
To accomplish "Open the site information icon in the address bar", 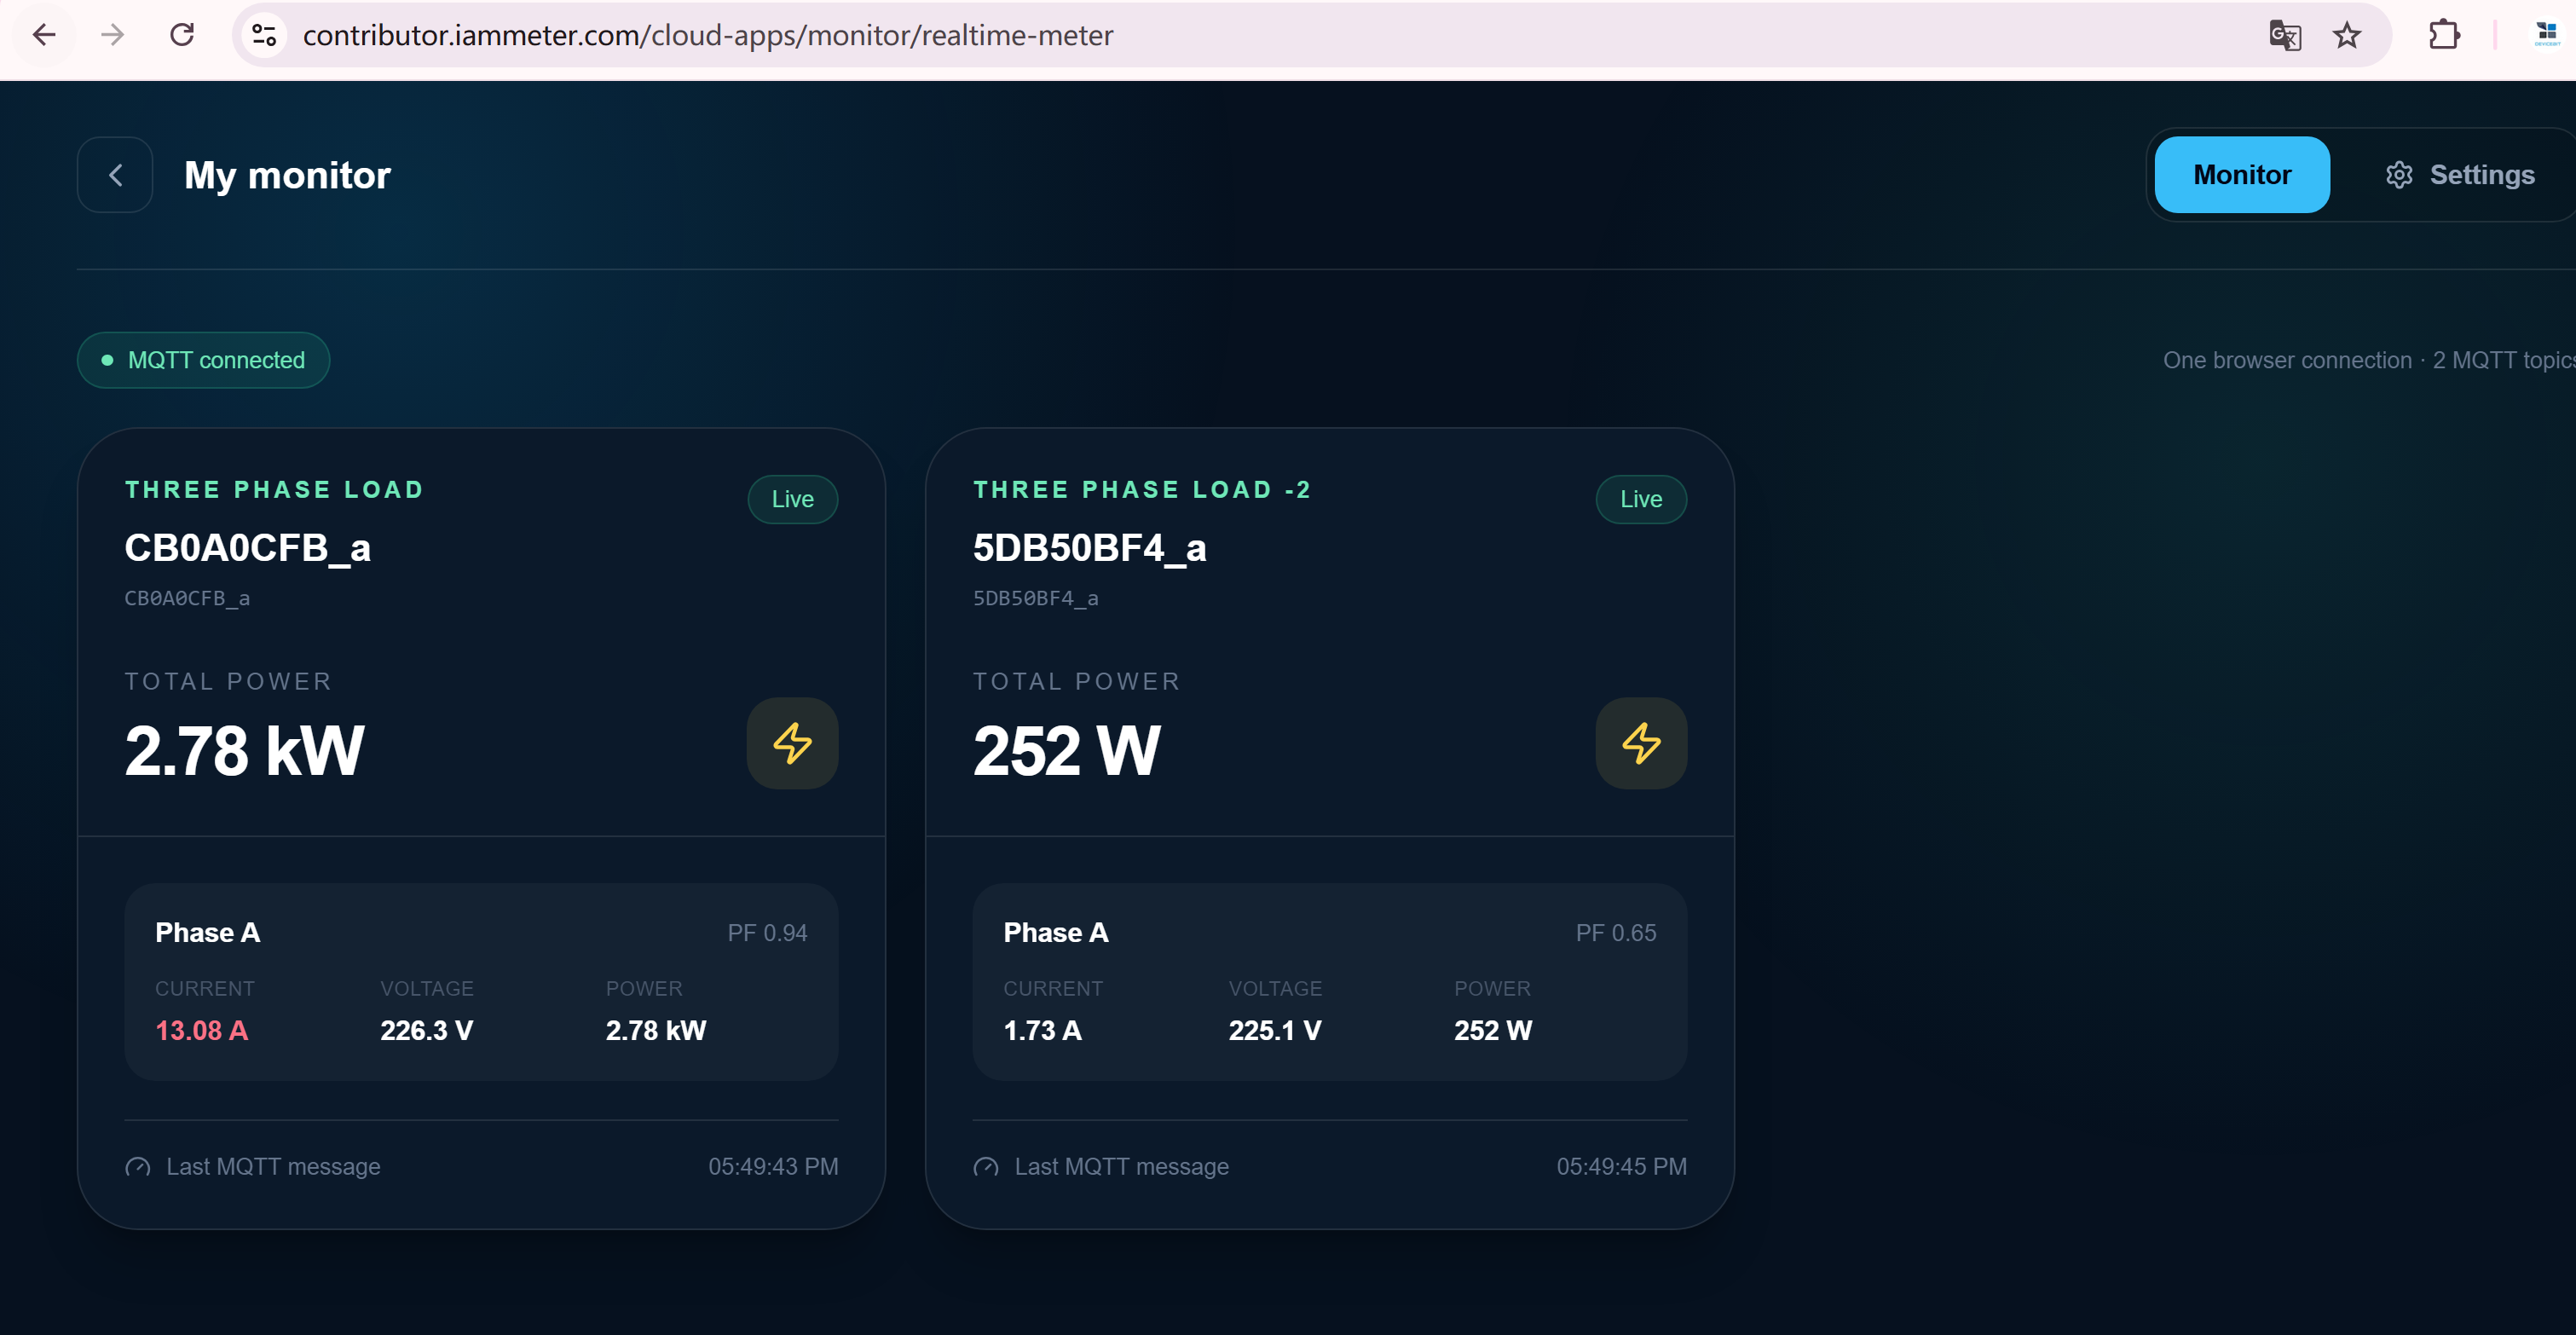I will tap(264, 35).
